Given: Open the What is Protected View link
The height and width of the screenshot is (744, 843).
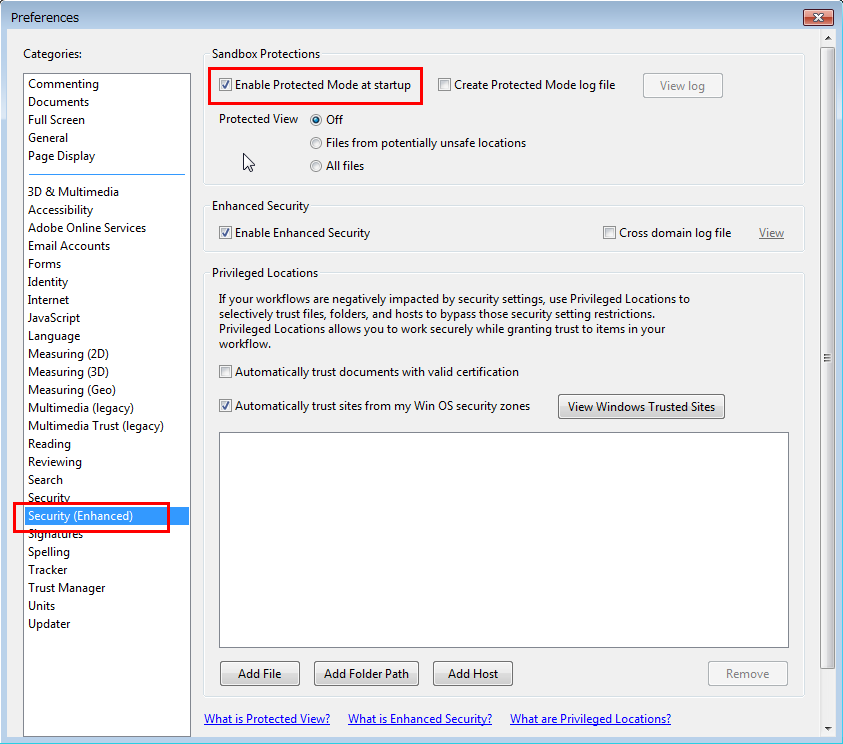Looking at the screenshot, I should click(x=266, y=718).
